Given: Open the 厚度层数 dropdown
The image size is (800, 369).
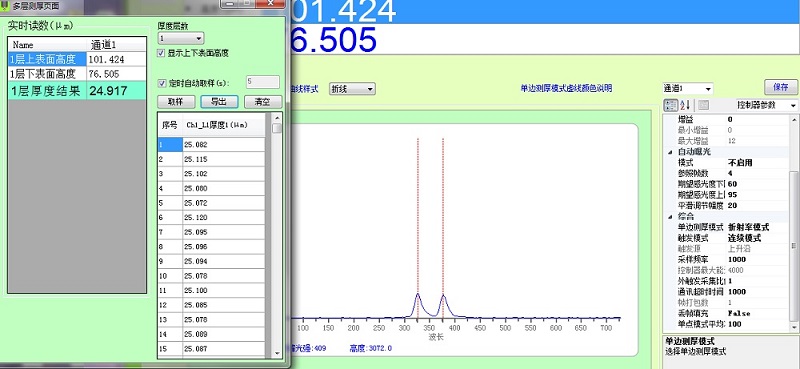Looking at the screenshot, I should coord(181,38).
